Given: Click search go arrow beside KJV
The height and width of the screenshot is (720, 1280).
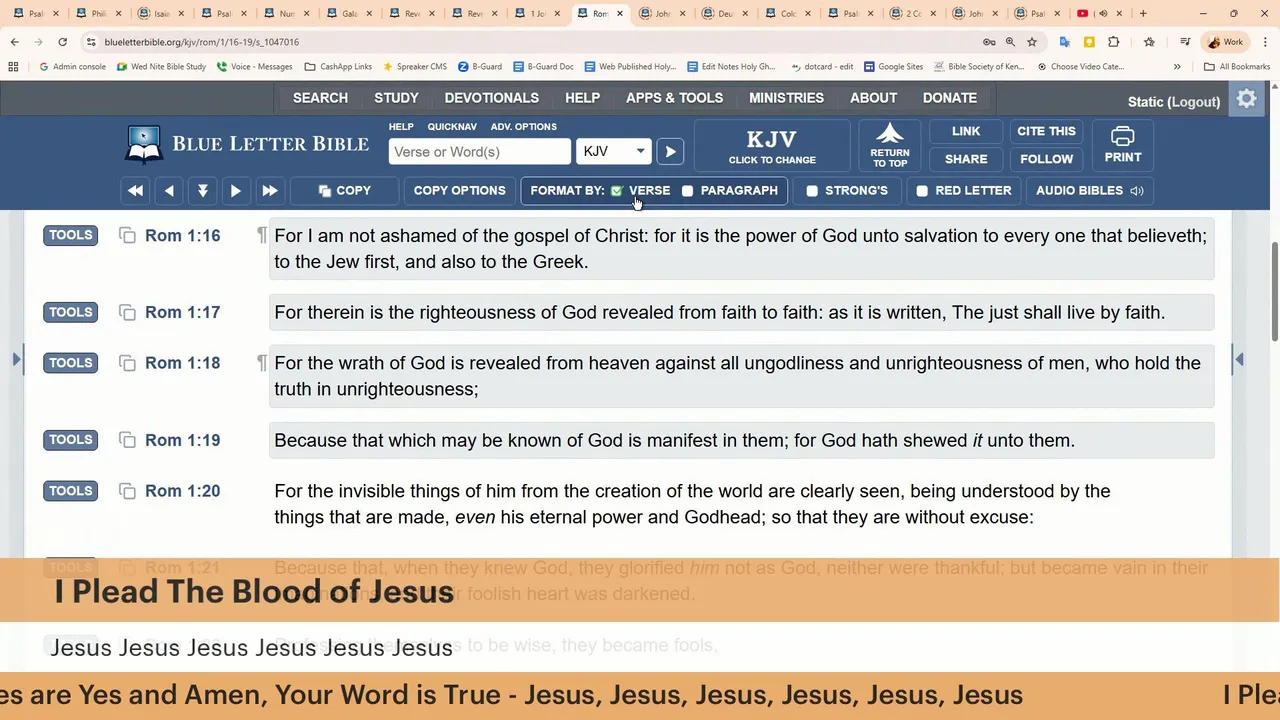Looking at the screenshot, I should click(670, 151).
